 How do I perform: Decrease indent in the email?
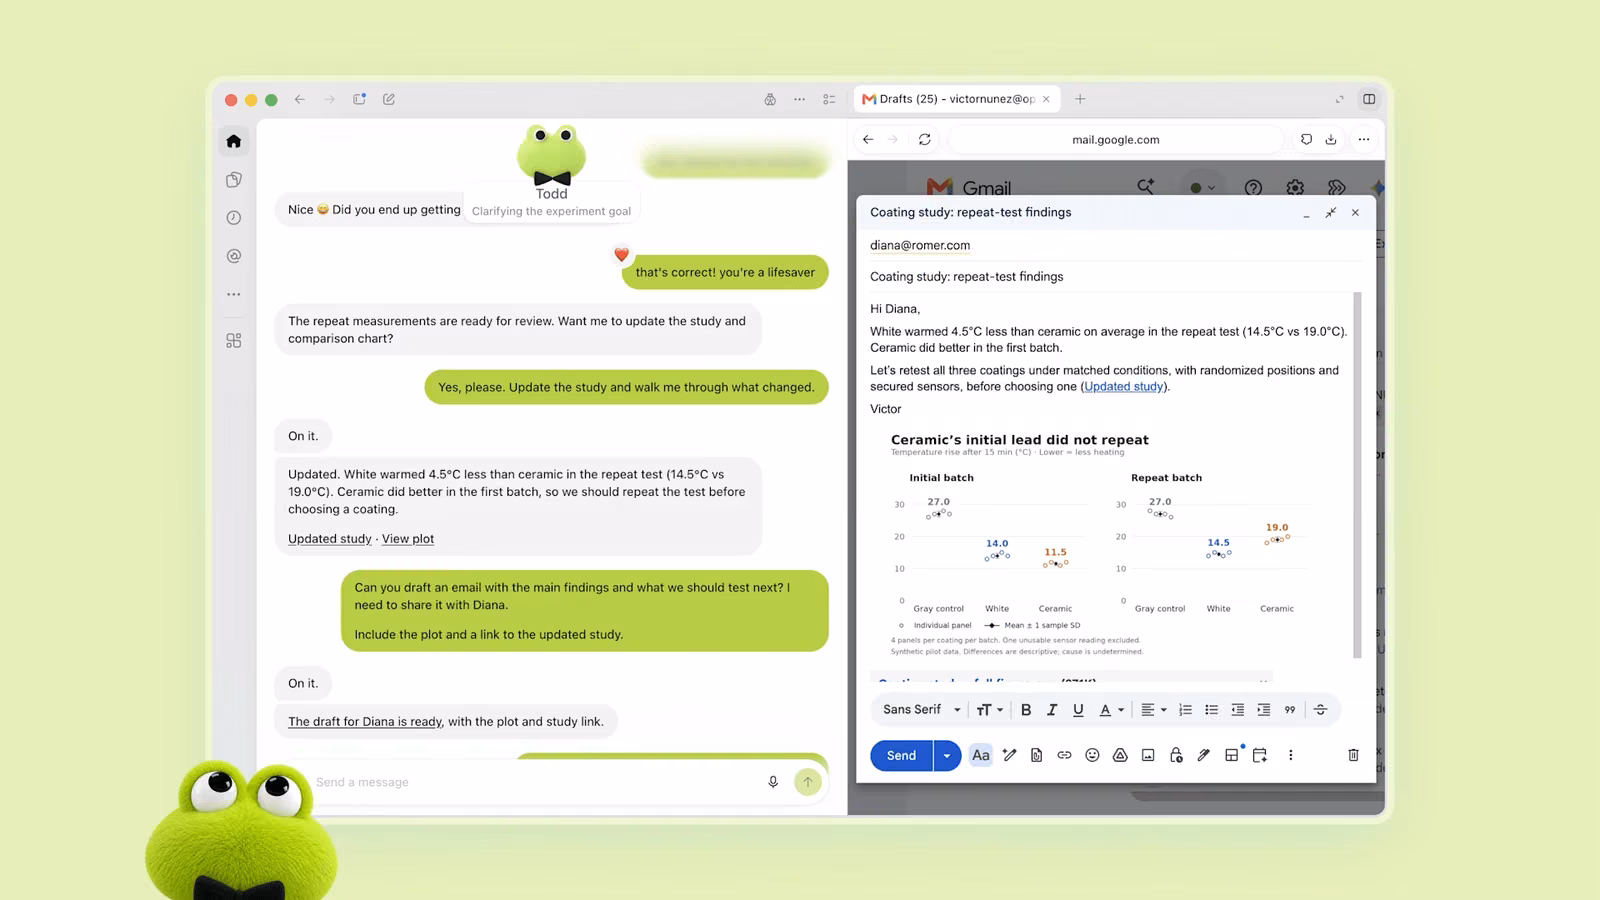pyautogui.click(x=1237, y=710)
